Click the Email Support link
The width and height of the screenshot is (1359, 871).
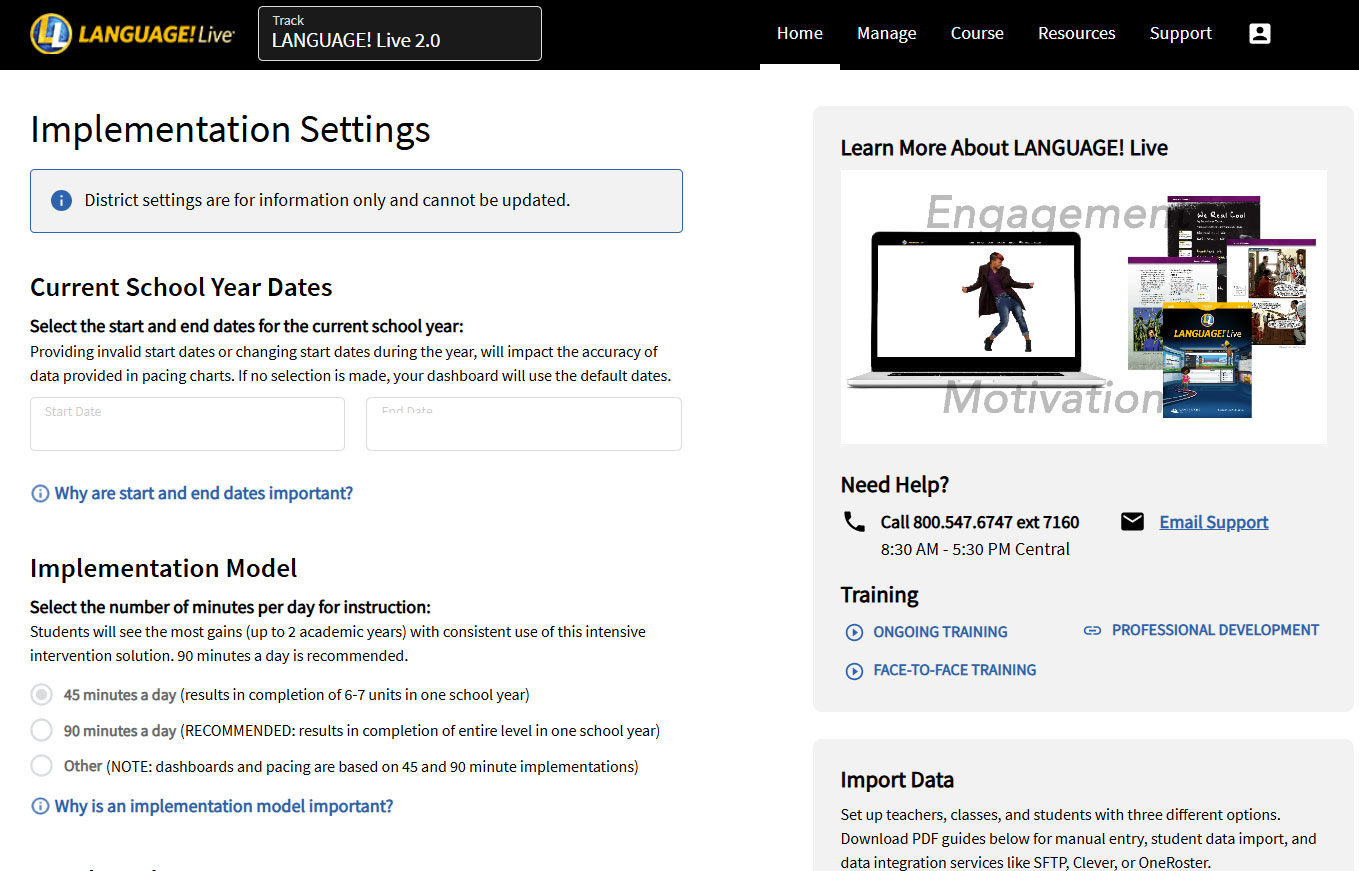1214,522
